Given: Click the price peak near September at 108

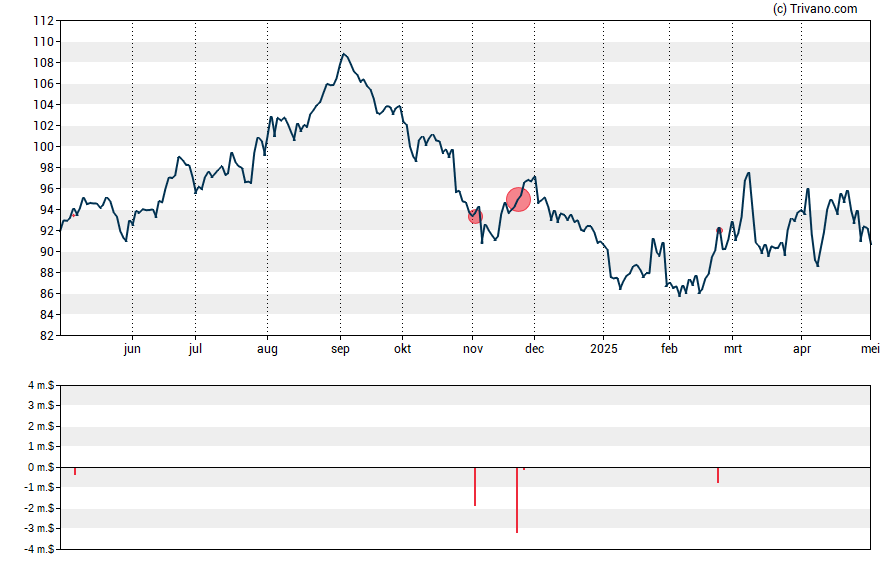Looking at the screenshot, I should 344,54.
